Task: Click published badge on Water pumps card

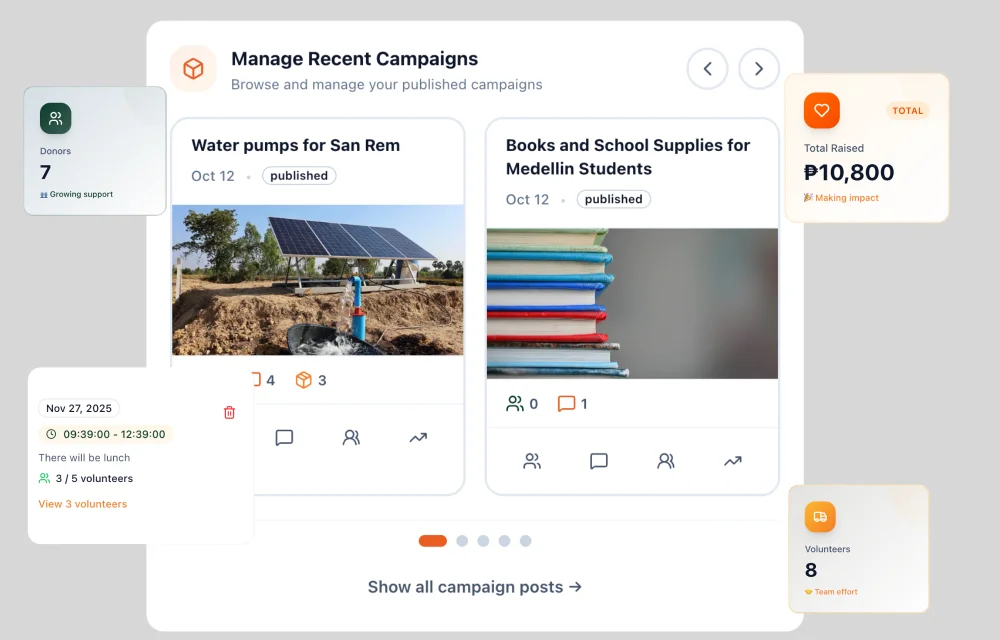Action: click(x=299, y=176)
